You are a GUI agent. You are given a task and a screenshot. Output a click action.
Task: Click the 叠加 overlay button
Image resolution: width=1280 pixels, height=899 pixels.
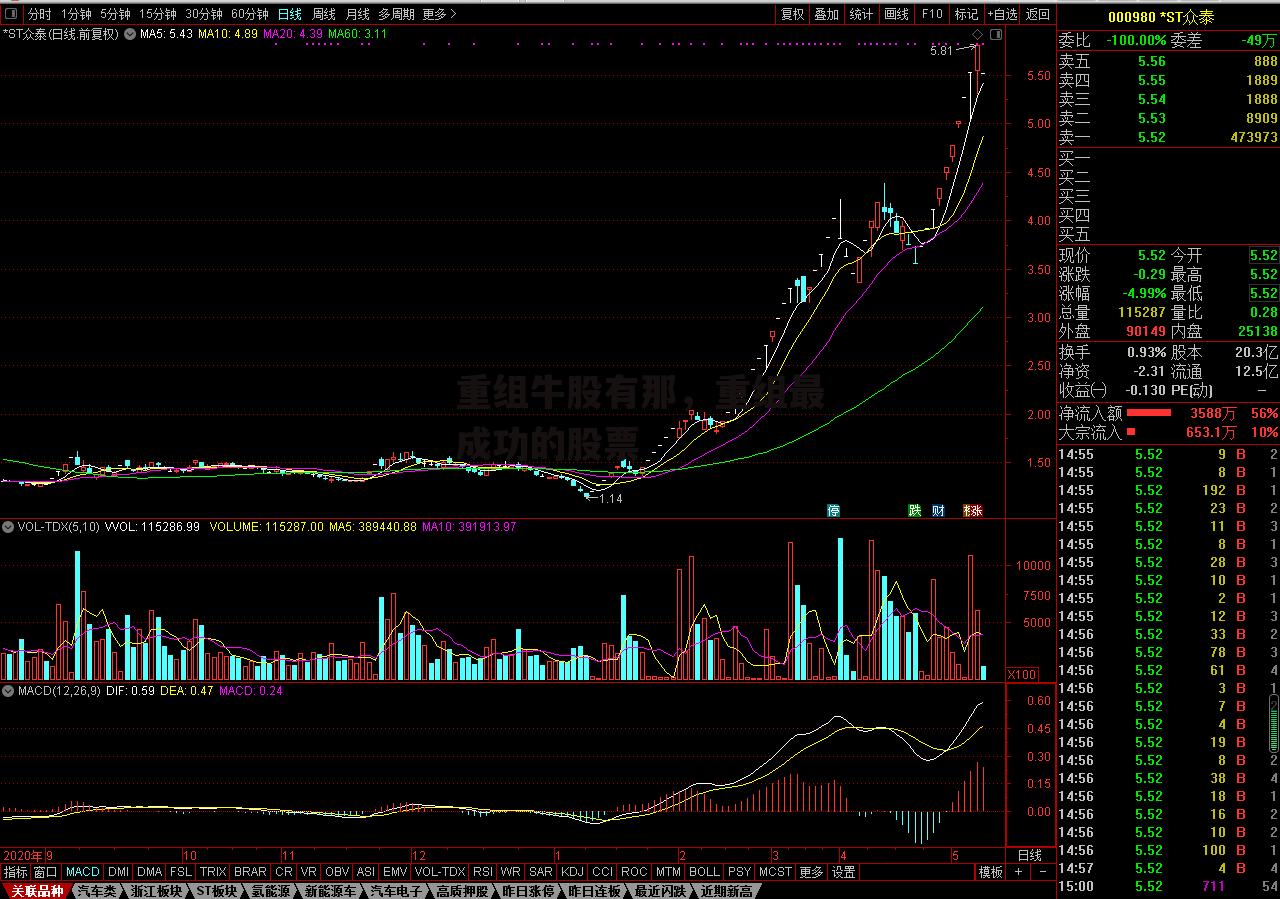(826, 14)
